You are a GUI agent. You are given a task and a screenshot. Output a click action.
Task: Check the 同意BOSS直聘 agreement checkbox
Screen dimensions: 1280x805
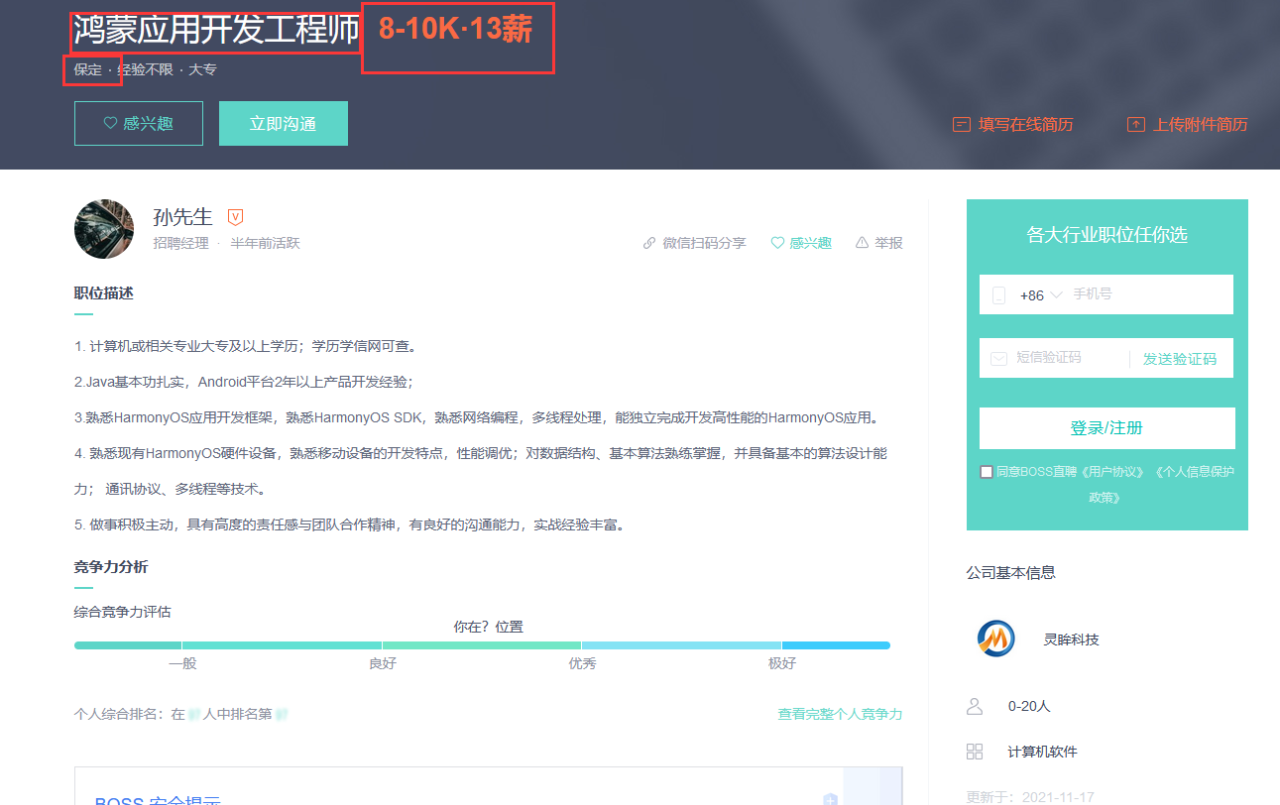click(x=987, y=472)
